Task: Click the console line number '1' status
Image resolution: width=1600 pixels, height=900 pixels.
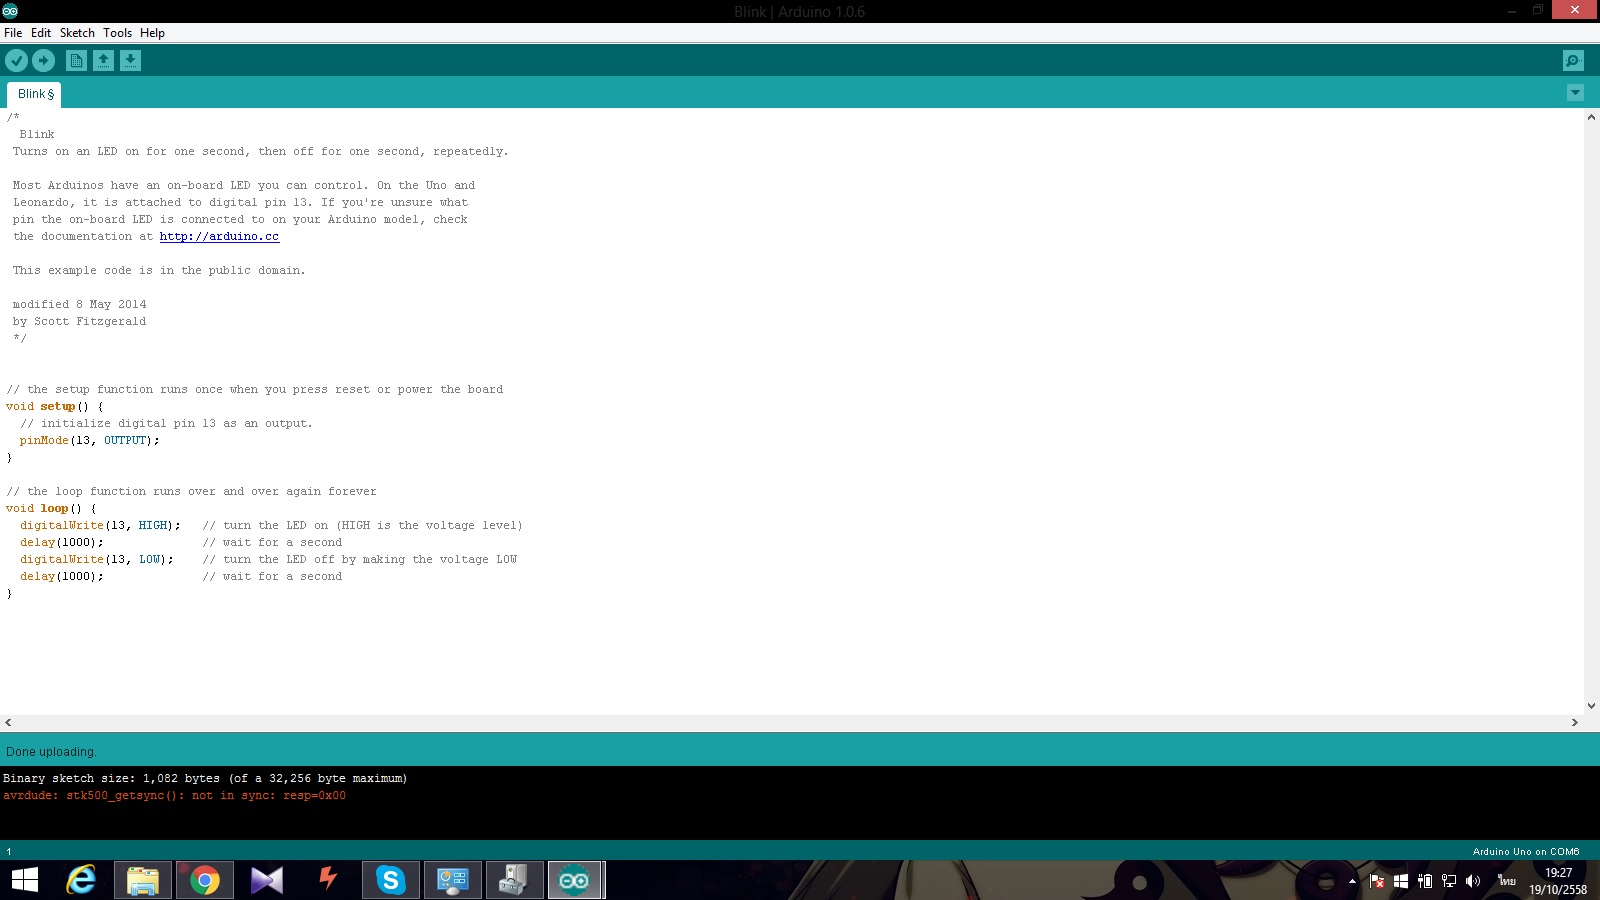Action: (9, 852)
